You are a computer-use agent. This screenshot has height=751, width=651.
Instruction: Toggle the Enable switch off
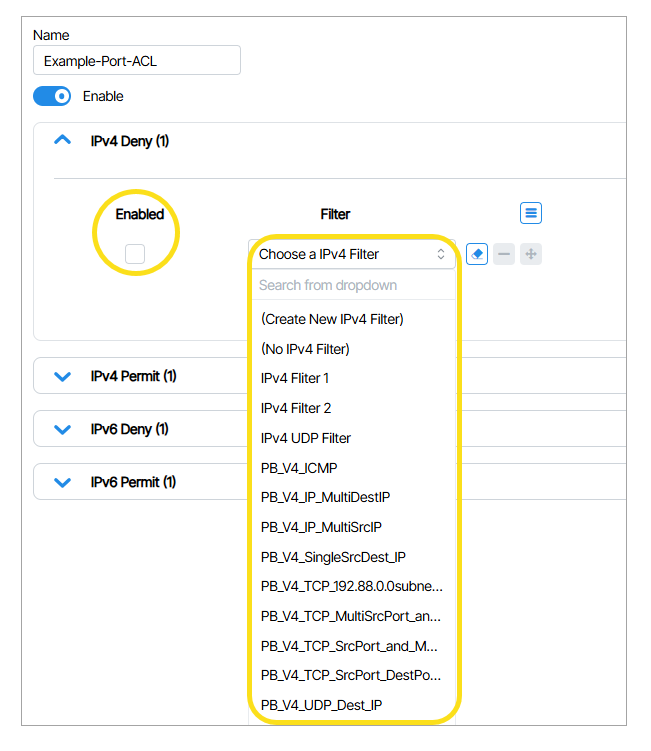click(52, 96)
